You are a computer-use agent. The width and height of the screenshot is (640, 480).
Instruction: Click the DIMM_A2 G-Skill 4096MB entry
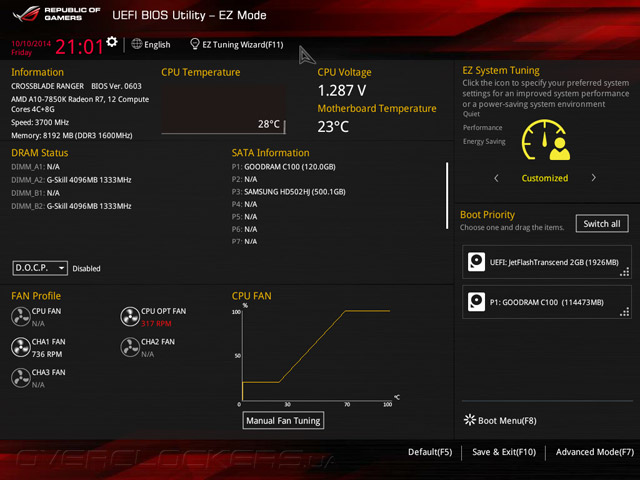click(x=71, y=180)
